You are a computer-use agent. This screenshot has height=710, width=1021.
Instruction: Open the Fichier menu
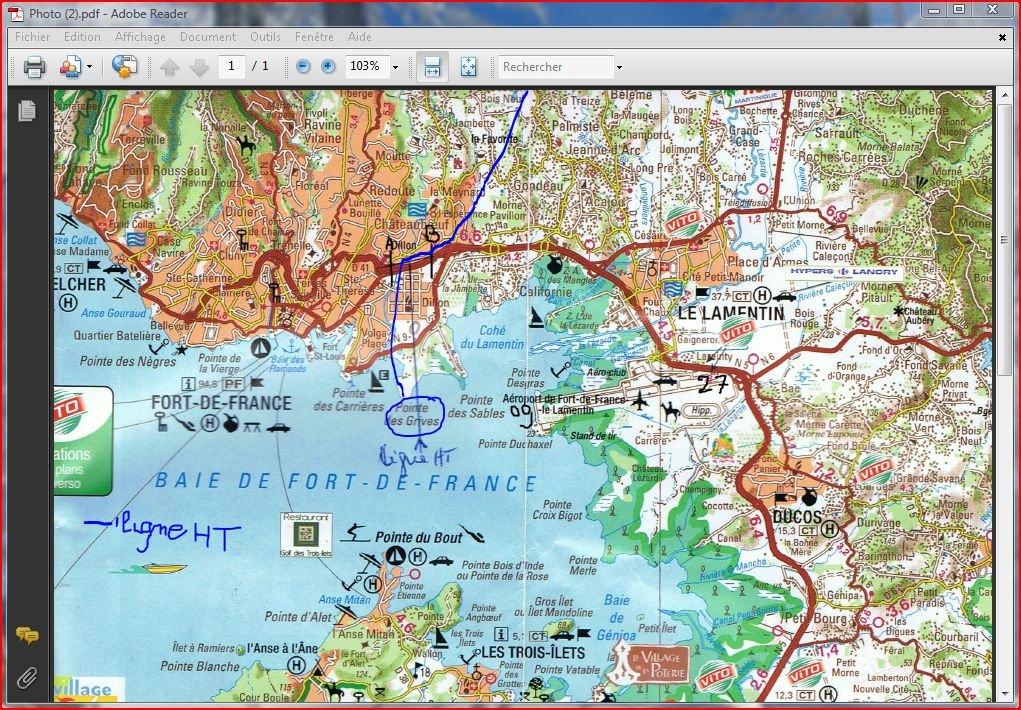coord(32,37)
